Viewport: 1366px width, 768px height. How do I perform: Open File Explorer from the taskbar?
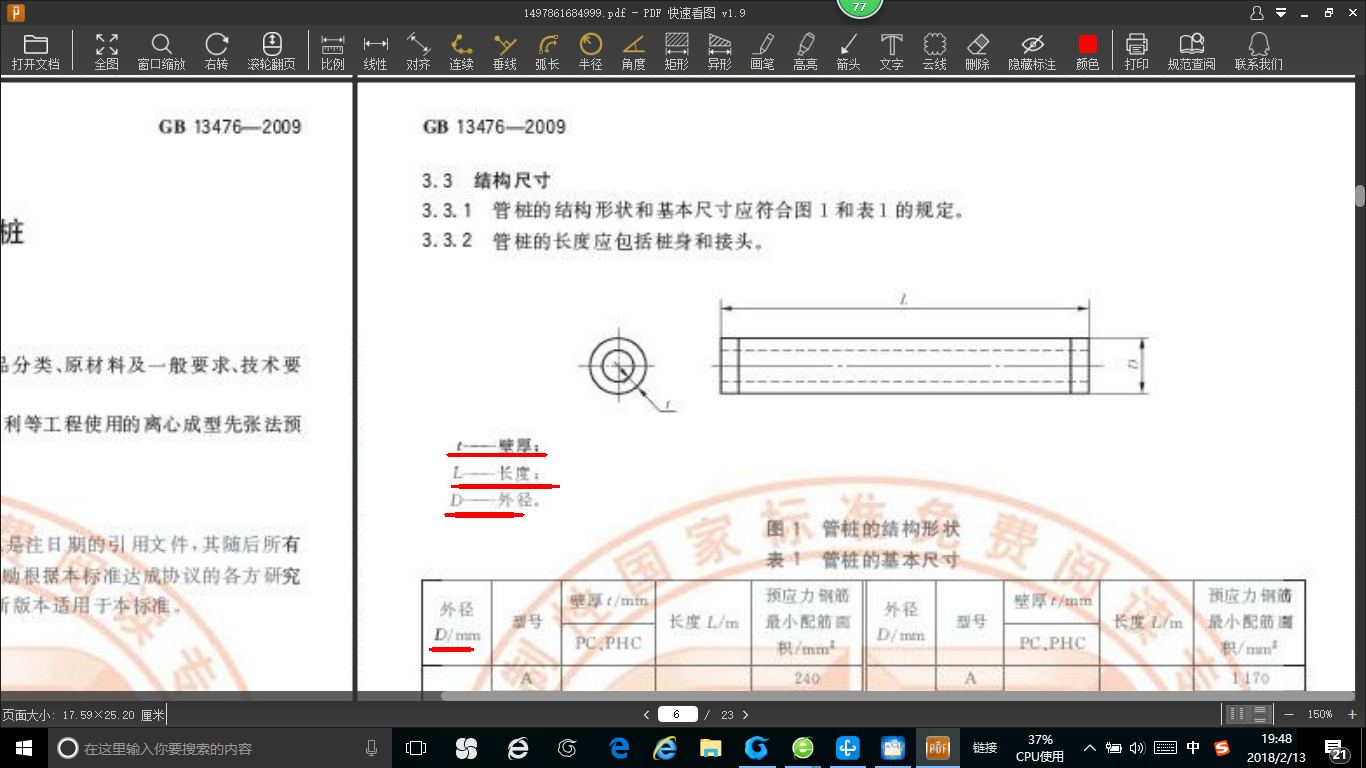coord(711,748)
